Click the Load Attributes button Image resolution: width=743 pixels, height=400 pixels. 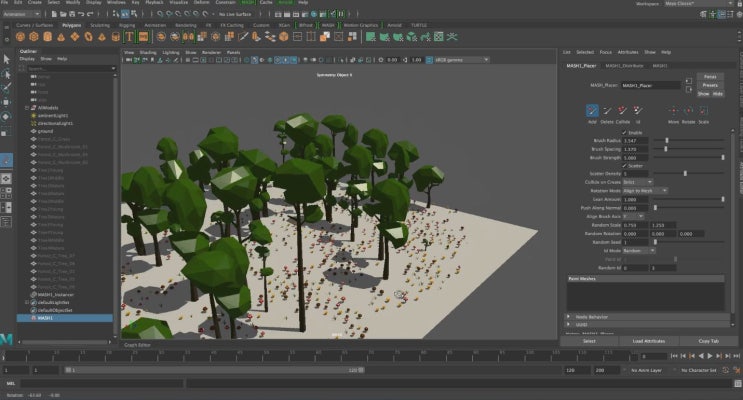649,341
